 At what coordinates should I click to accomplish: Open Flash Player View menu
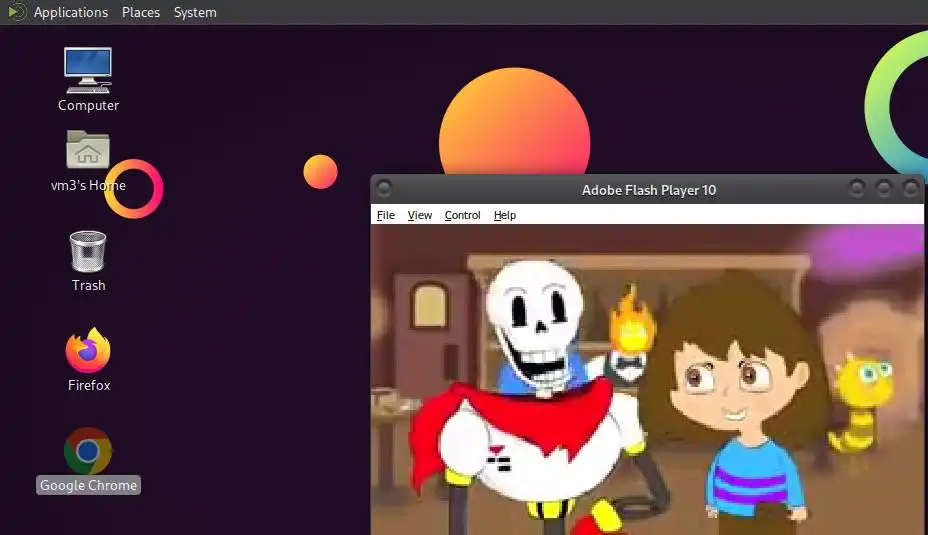coord(420,215)
